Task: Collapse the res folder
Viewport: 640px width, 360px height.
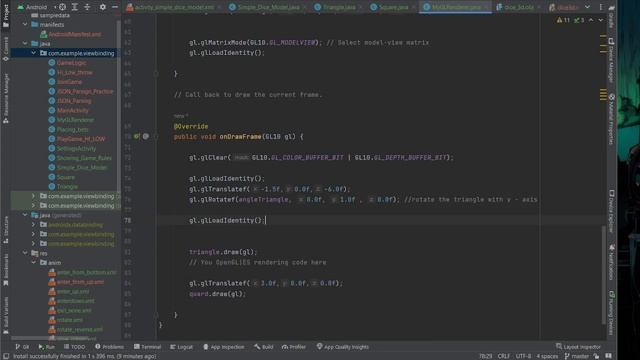Action: coord(25,253)
